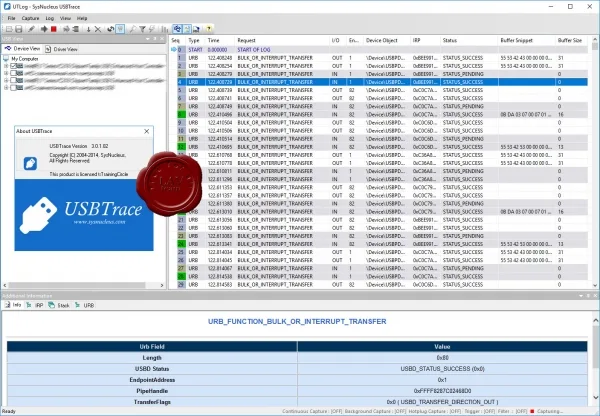Image resolution: width=600 pixels, height=416 pixels.
Task: Click down arrow of Additional Information scrollbar
Action: [595, 397]
